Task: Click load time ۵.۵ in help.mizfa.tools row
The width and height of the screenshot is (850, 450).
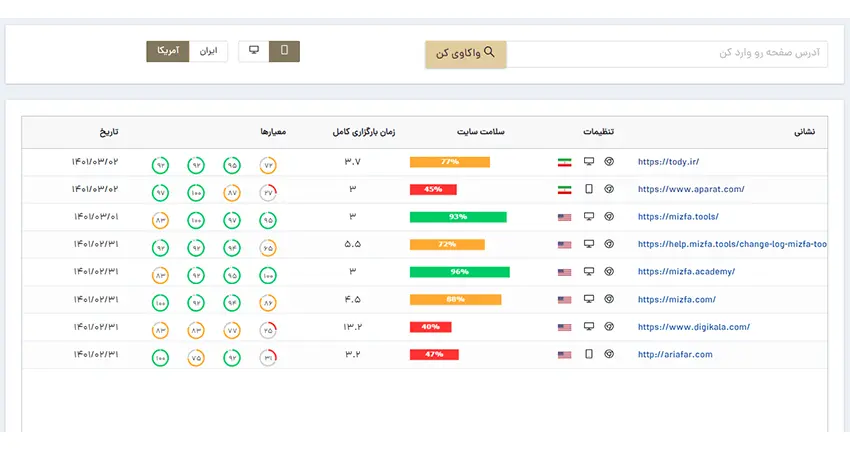Action: tap(352, 244)
